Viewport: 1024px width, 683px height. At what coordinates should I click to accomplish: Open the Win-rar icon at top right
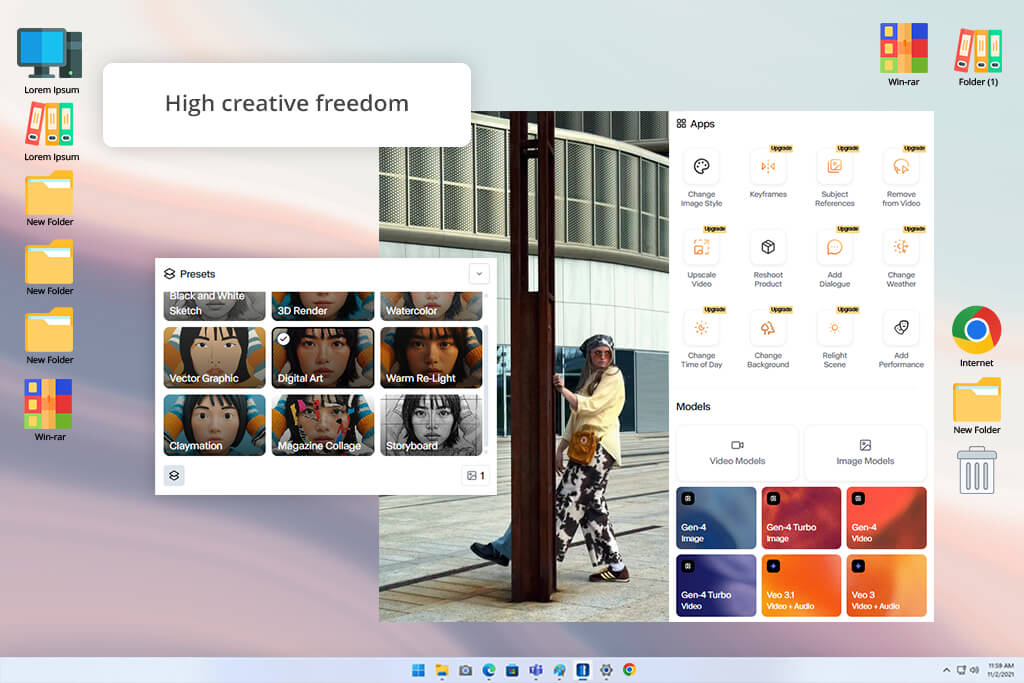click(x=904, y=55)
